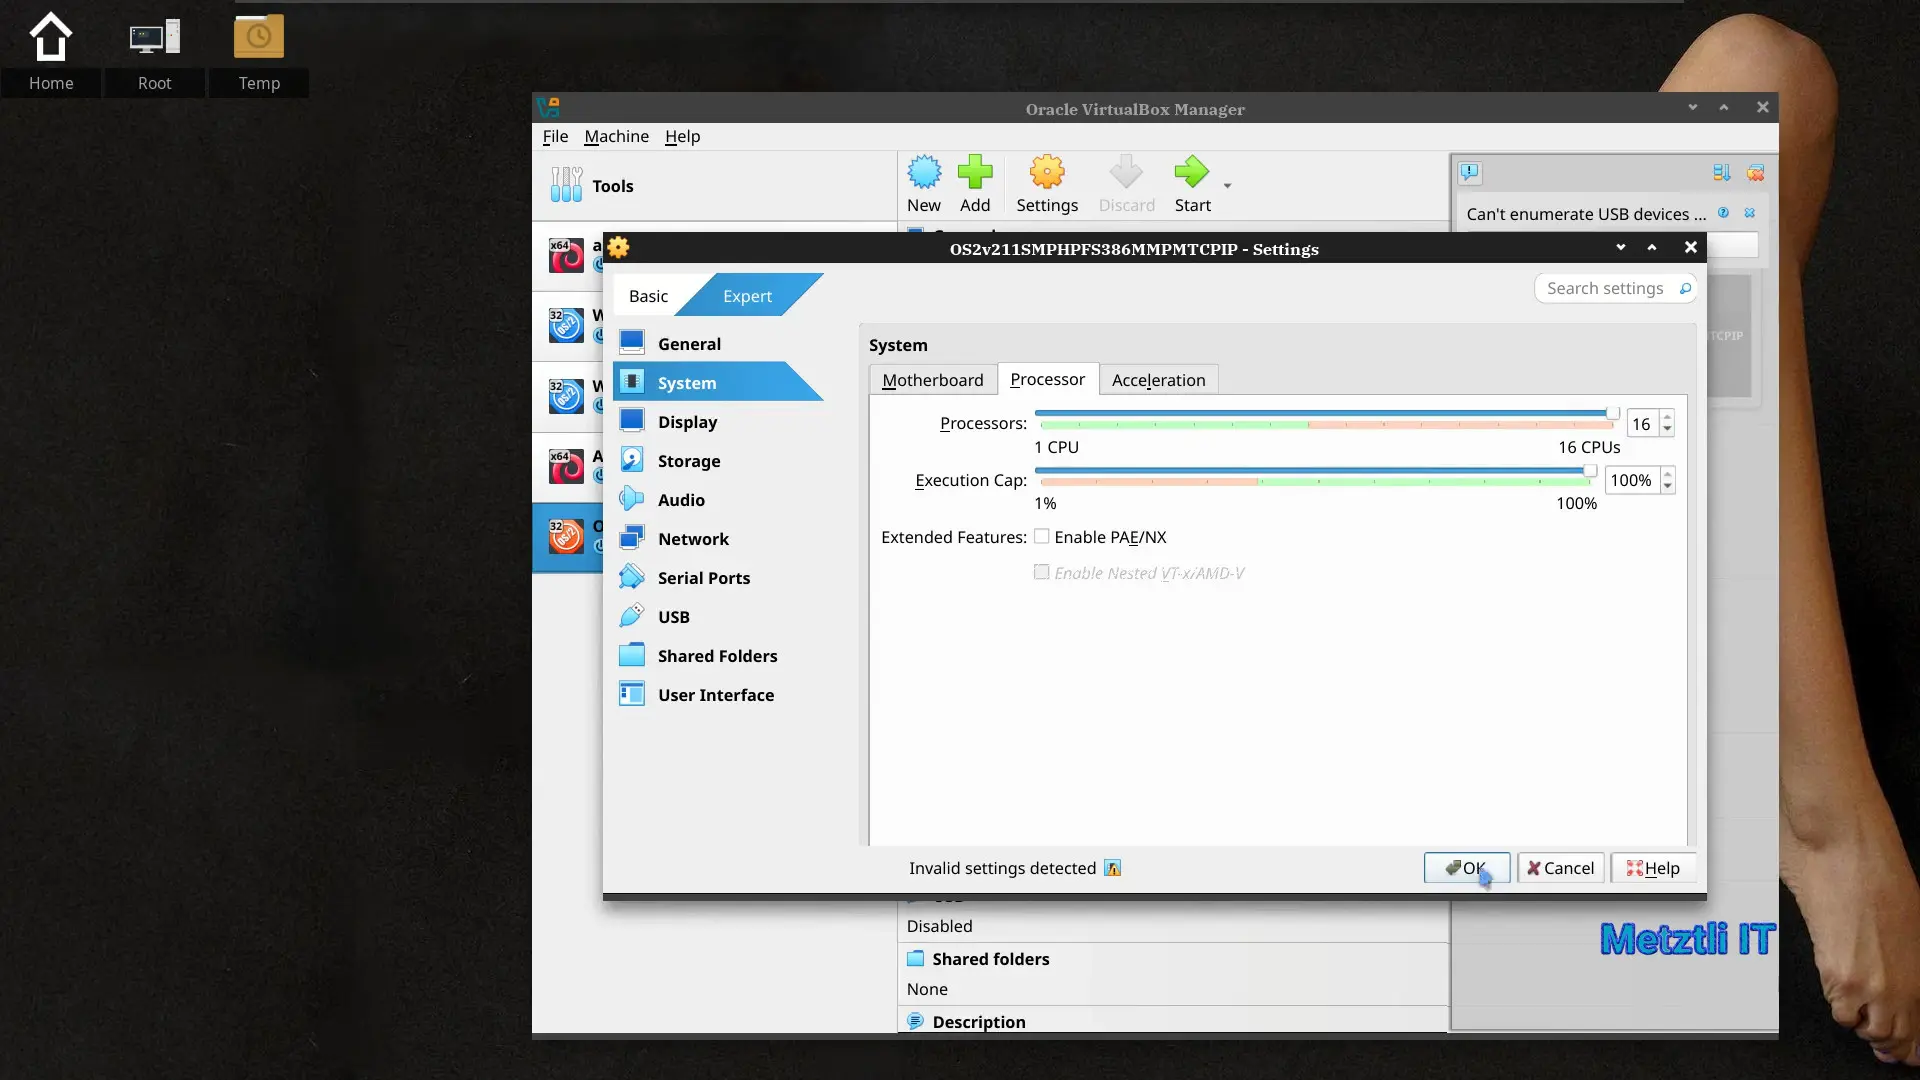Expand the Start button dropdown arrow
Viewport: 1920px width, 1080px height.
(1227, 186)
